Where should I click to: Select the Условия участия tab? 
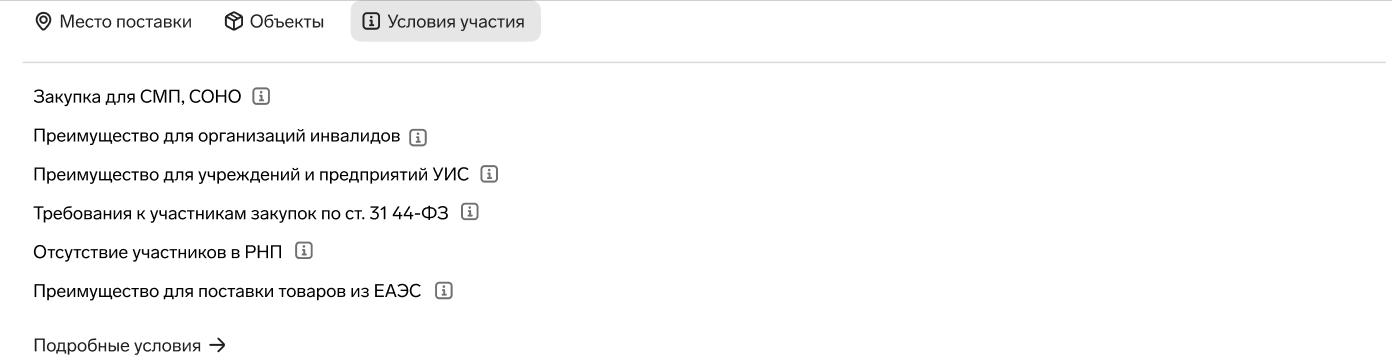pos(445,21)
